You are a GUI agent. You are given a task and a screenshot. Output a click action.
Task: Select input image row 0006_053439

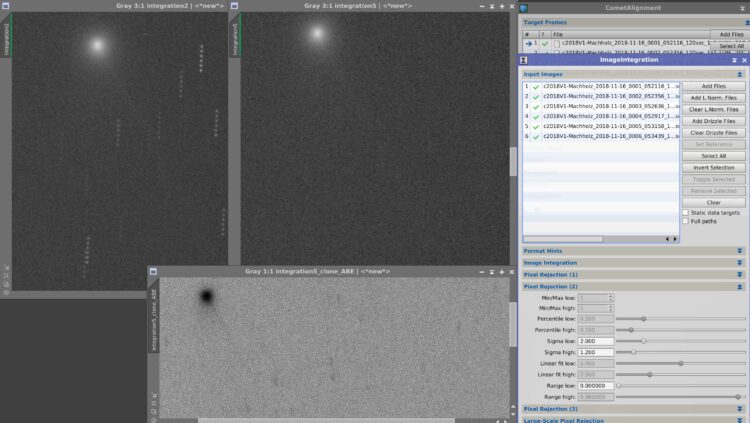(x=601, y=136)
